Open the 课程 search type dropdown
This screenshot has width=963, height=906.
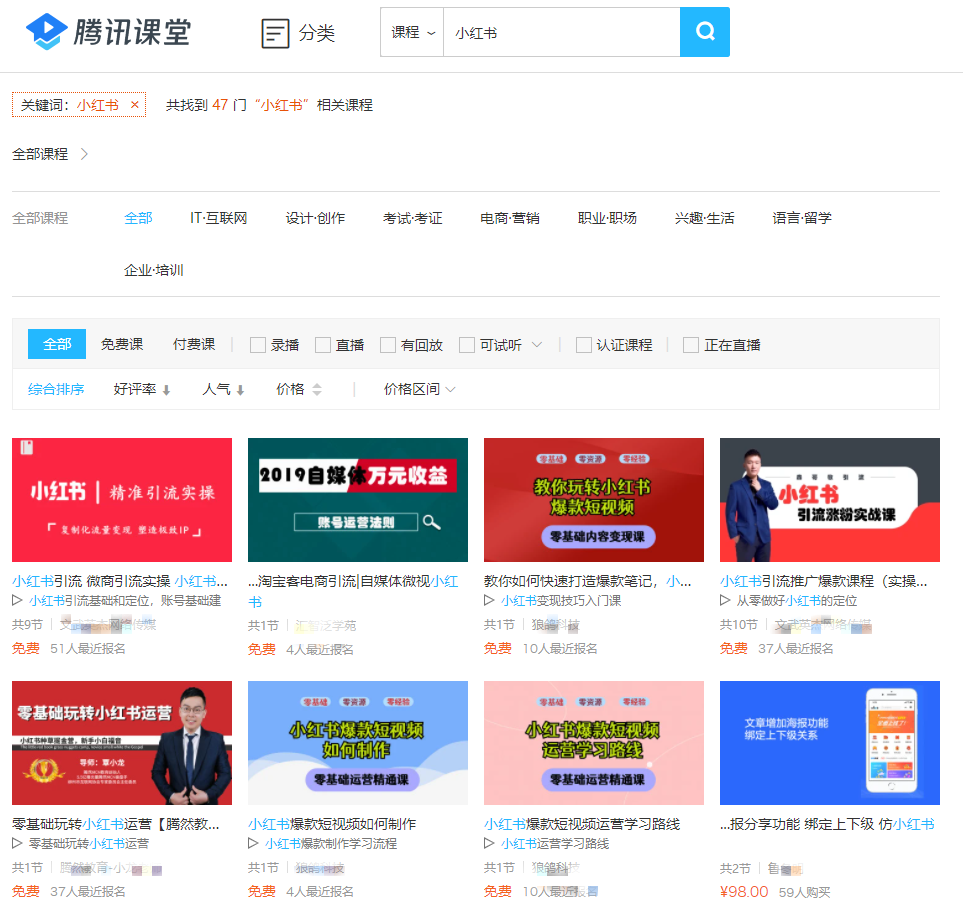pyautogui.click(x=412, y=33)
